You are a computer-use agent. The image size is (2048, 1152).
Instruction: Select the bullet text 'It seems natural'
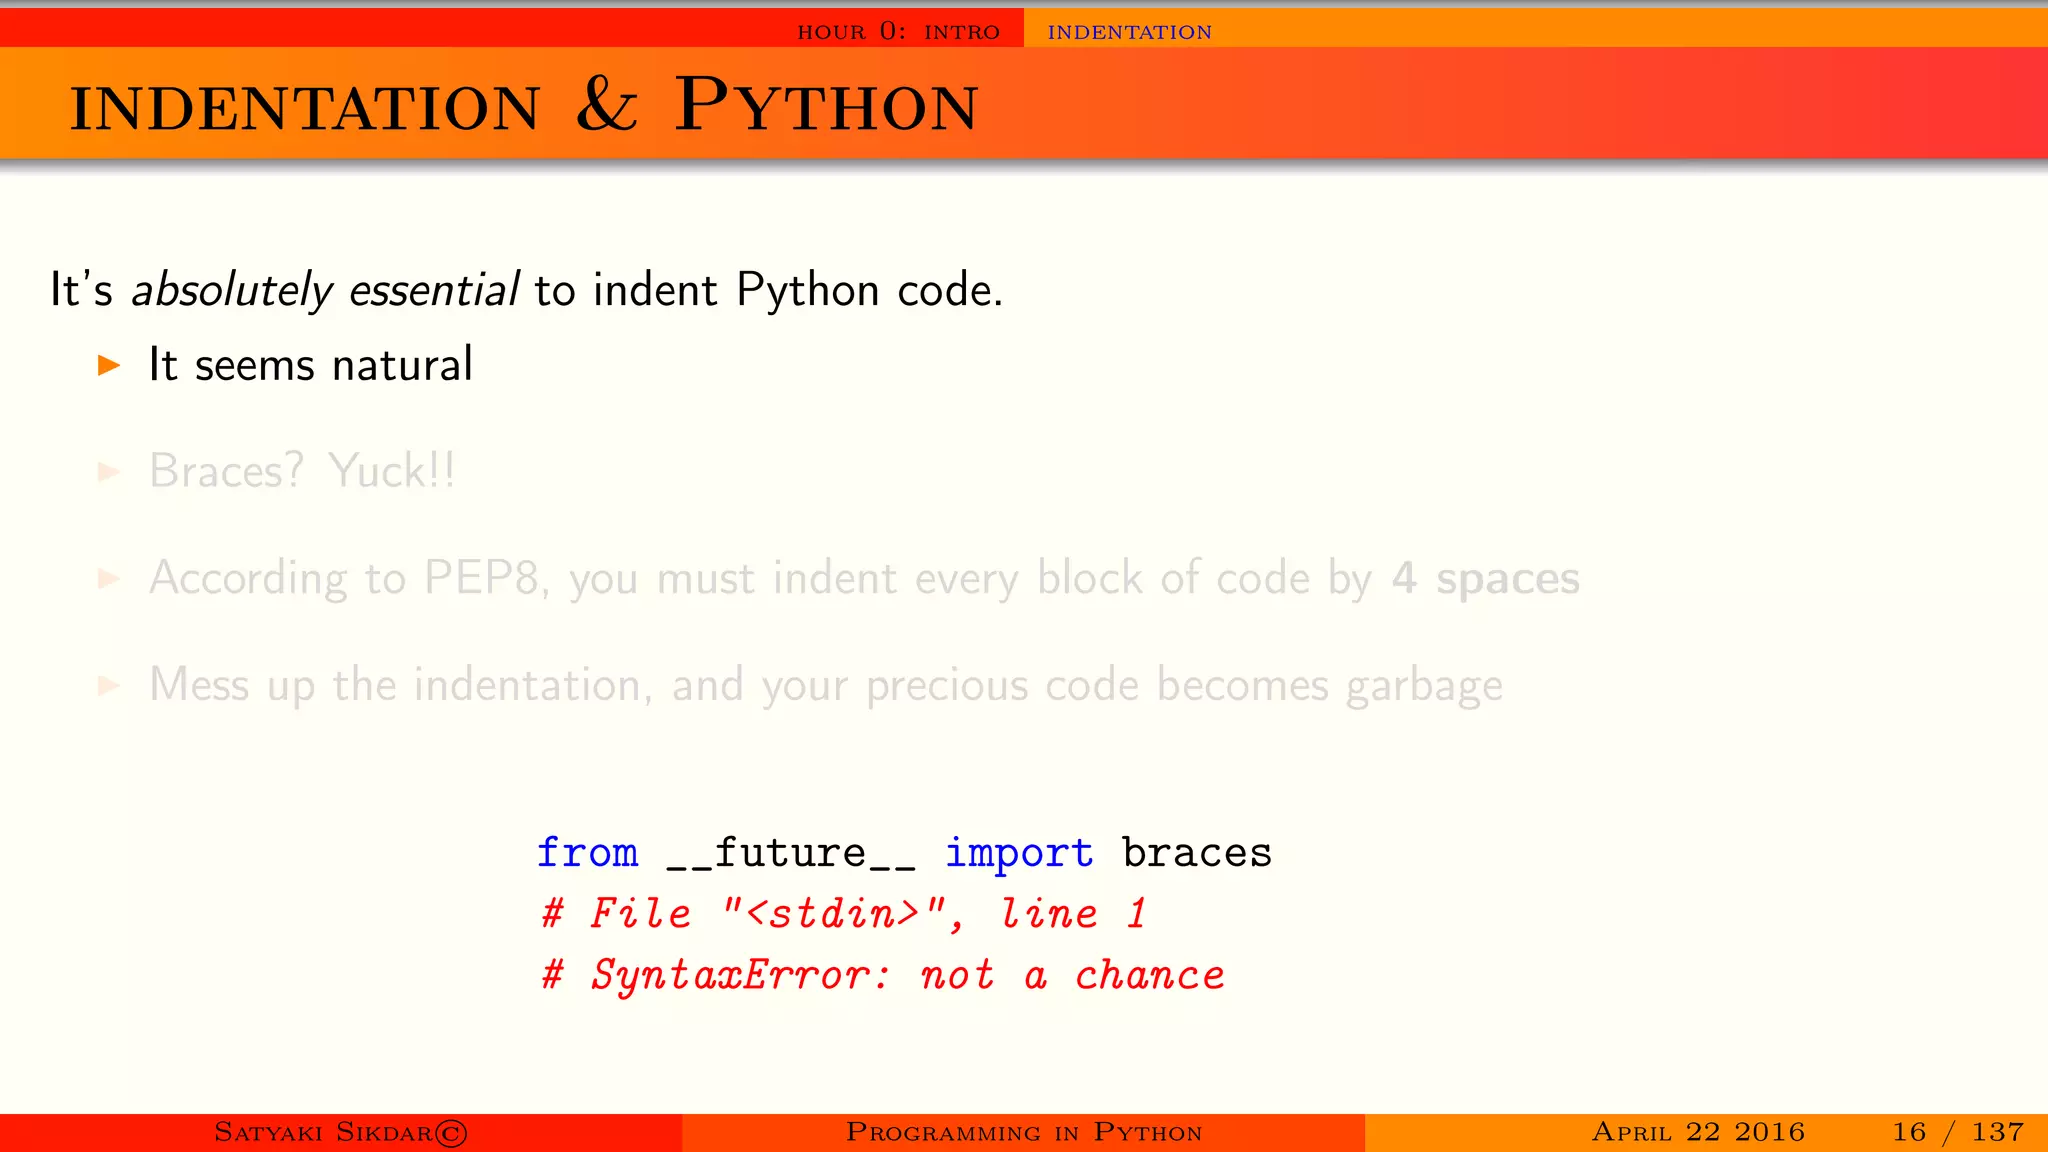click(x=310, y=364)
